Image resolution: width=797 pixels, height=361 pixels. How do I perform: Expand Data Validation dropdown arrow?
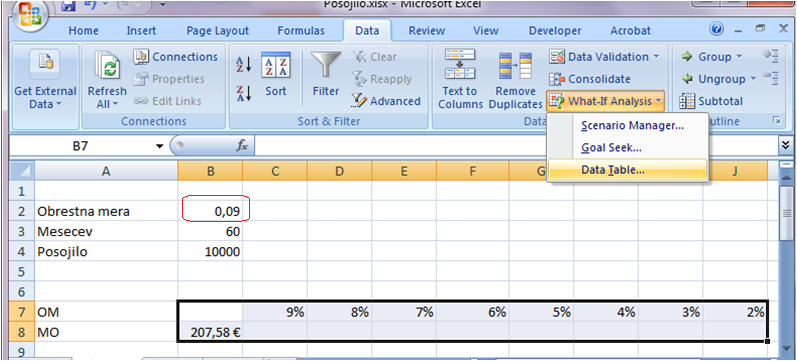pos(656,57)
